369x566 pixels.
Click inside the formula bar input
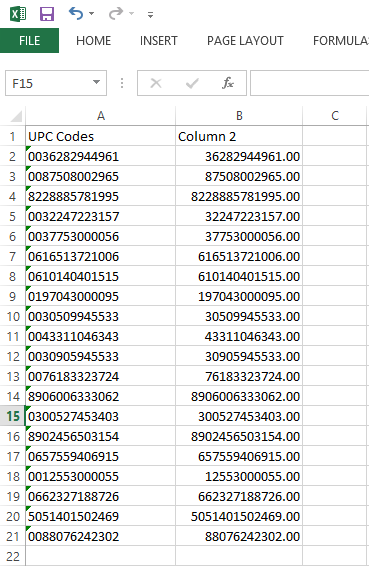(x=309, y=83)
